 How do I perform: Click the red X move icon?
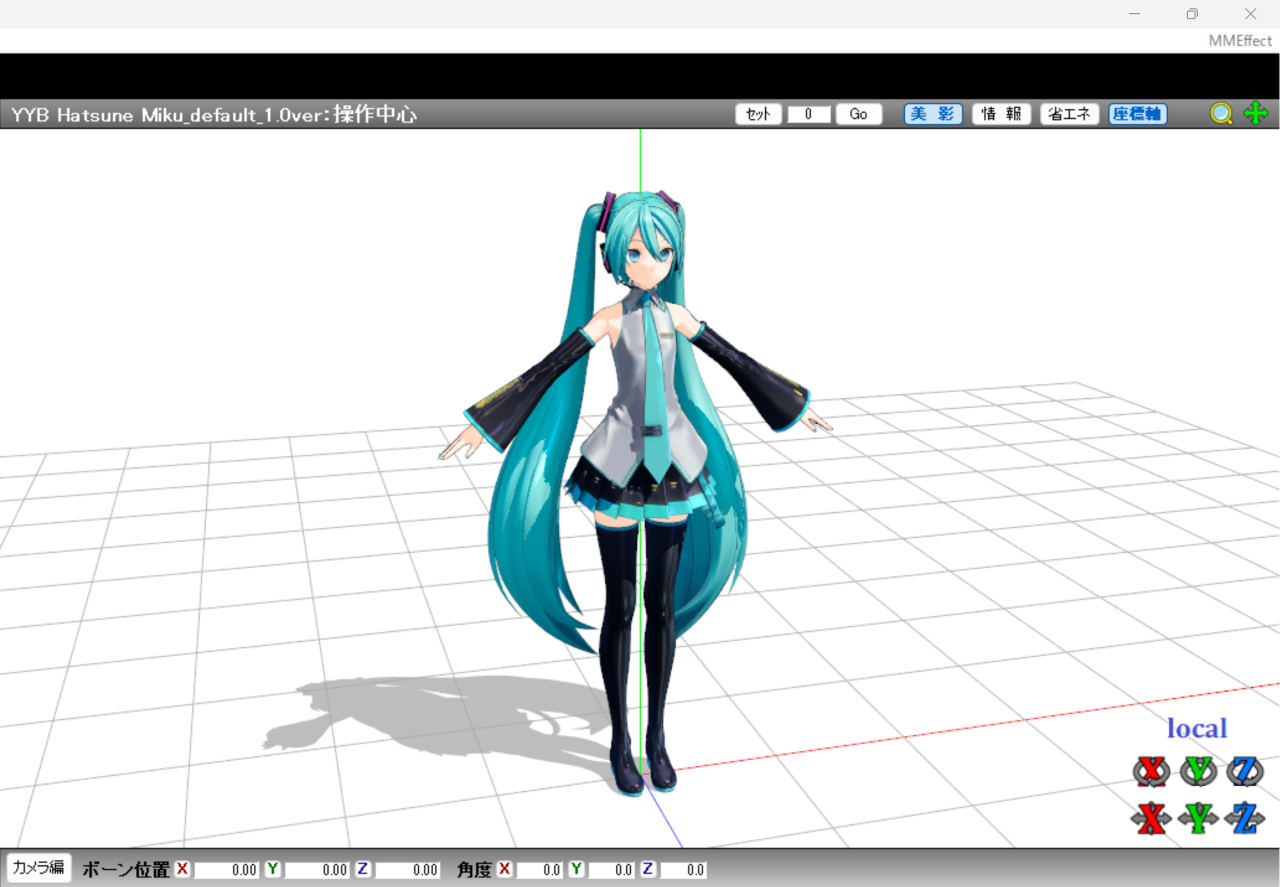click(1152, 819)
